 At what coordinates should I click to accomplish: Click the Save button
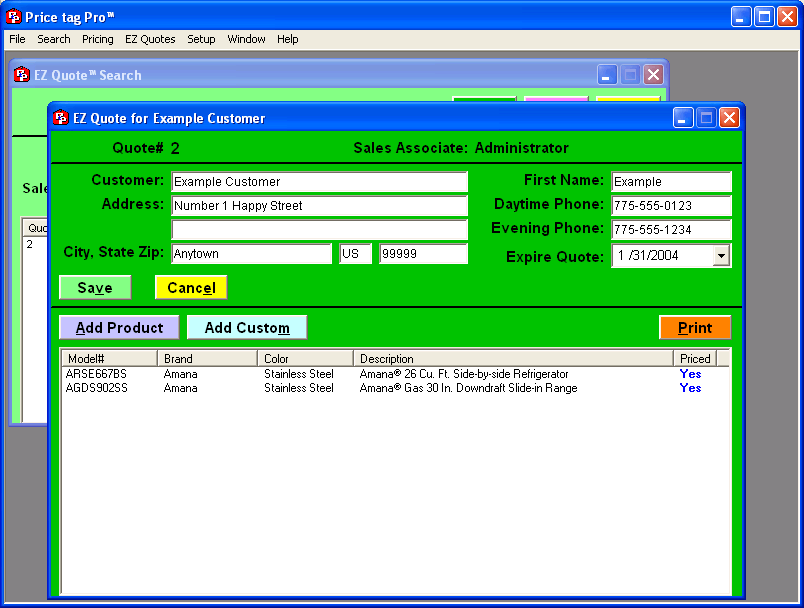[x=95, y=288]
